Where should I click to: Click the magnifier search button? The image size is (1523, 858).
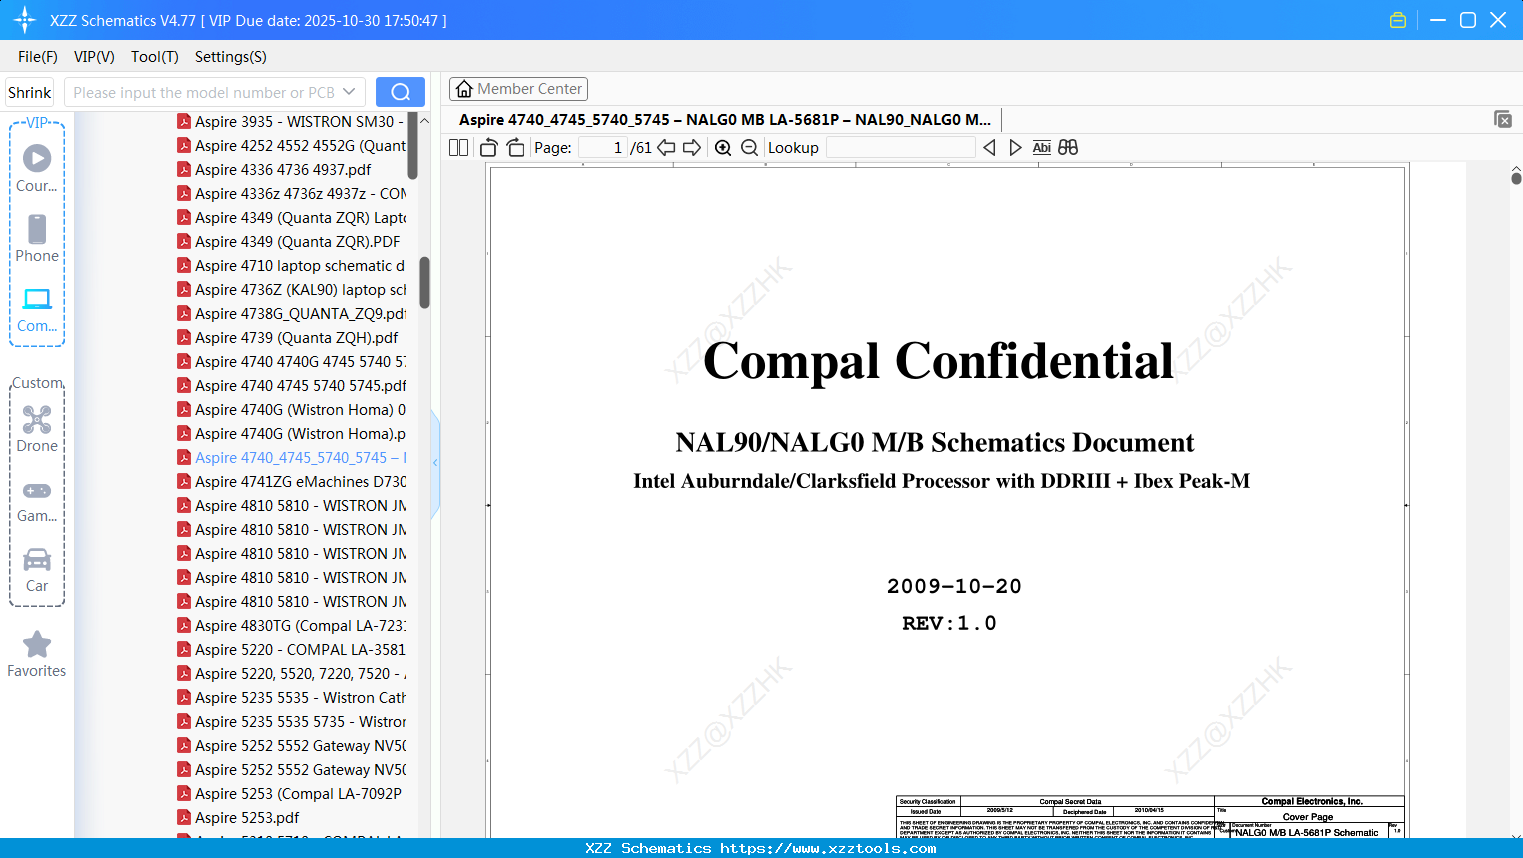400,92
